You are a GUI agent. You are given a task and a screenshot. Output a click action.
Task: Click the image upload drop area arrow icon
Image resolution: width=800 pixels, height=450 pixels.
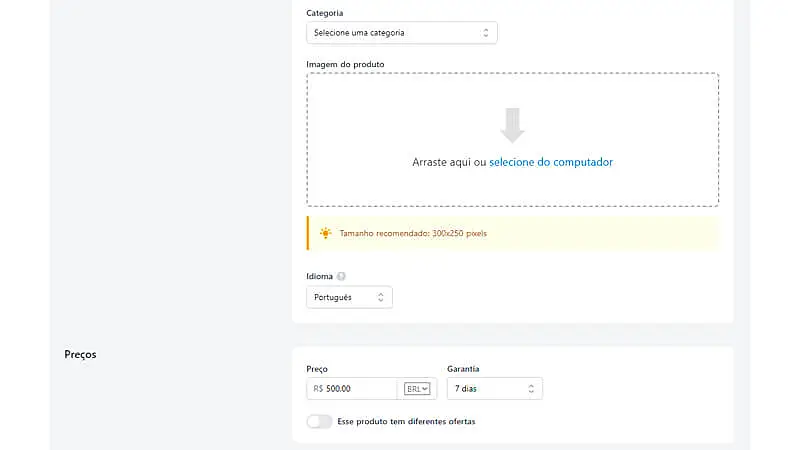pos(512,125)
